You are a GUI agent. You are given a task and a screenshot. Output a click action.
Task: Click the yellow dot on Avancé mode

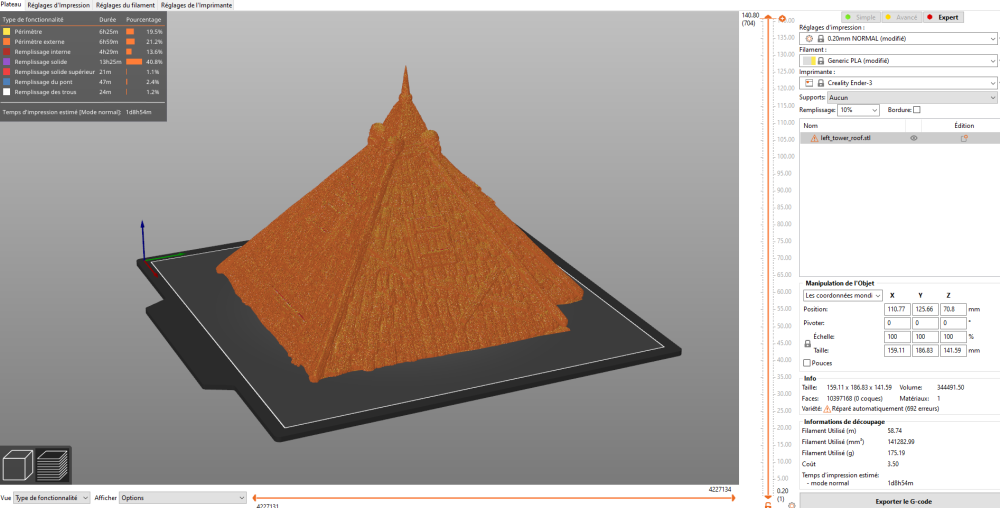click(888, 17)
